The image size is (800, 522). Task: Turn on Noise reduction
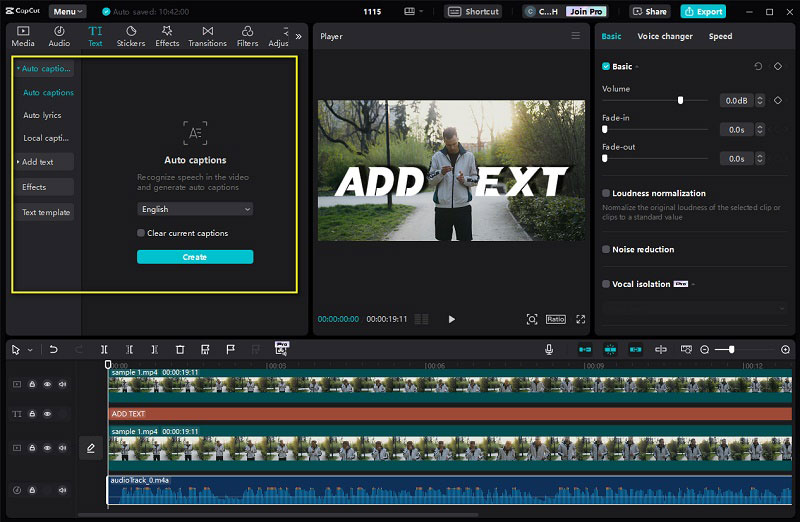tap(606, 250)
